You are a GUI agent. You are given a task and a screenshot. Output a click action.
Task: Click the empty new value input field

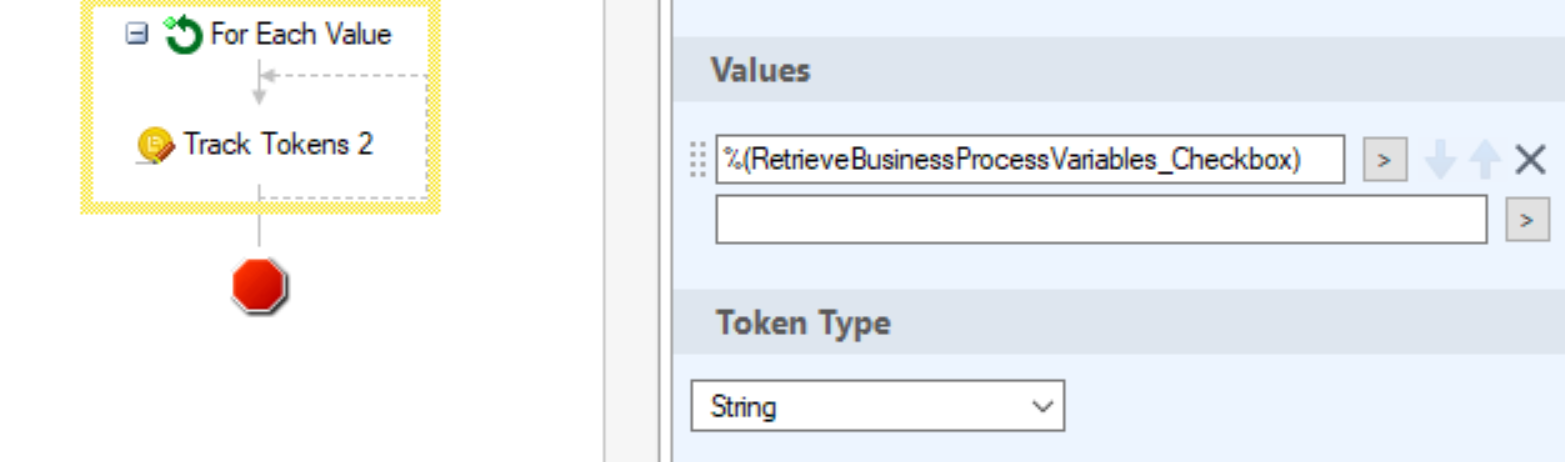[1101, 219]
